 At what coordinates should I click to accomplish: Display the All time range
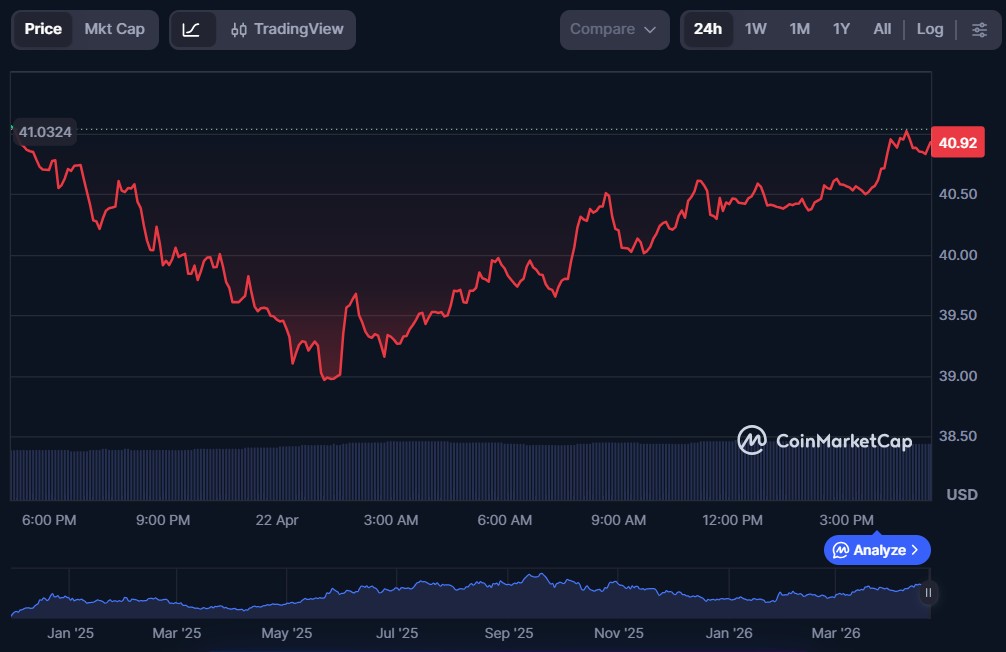tap(882, 29)
